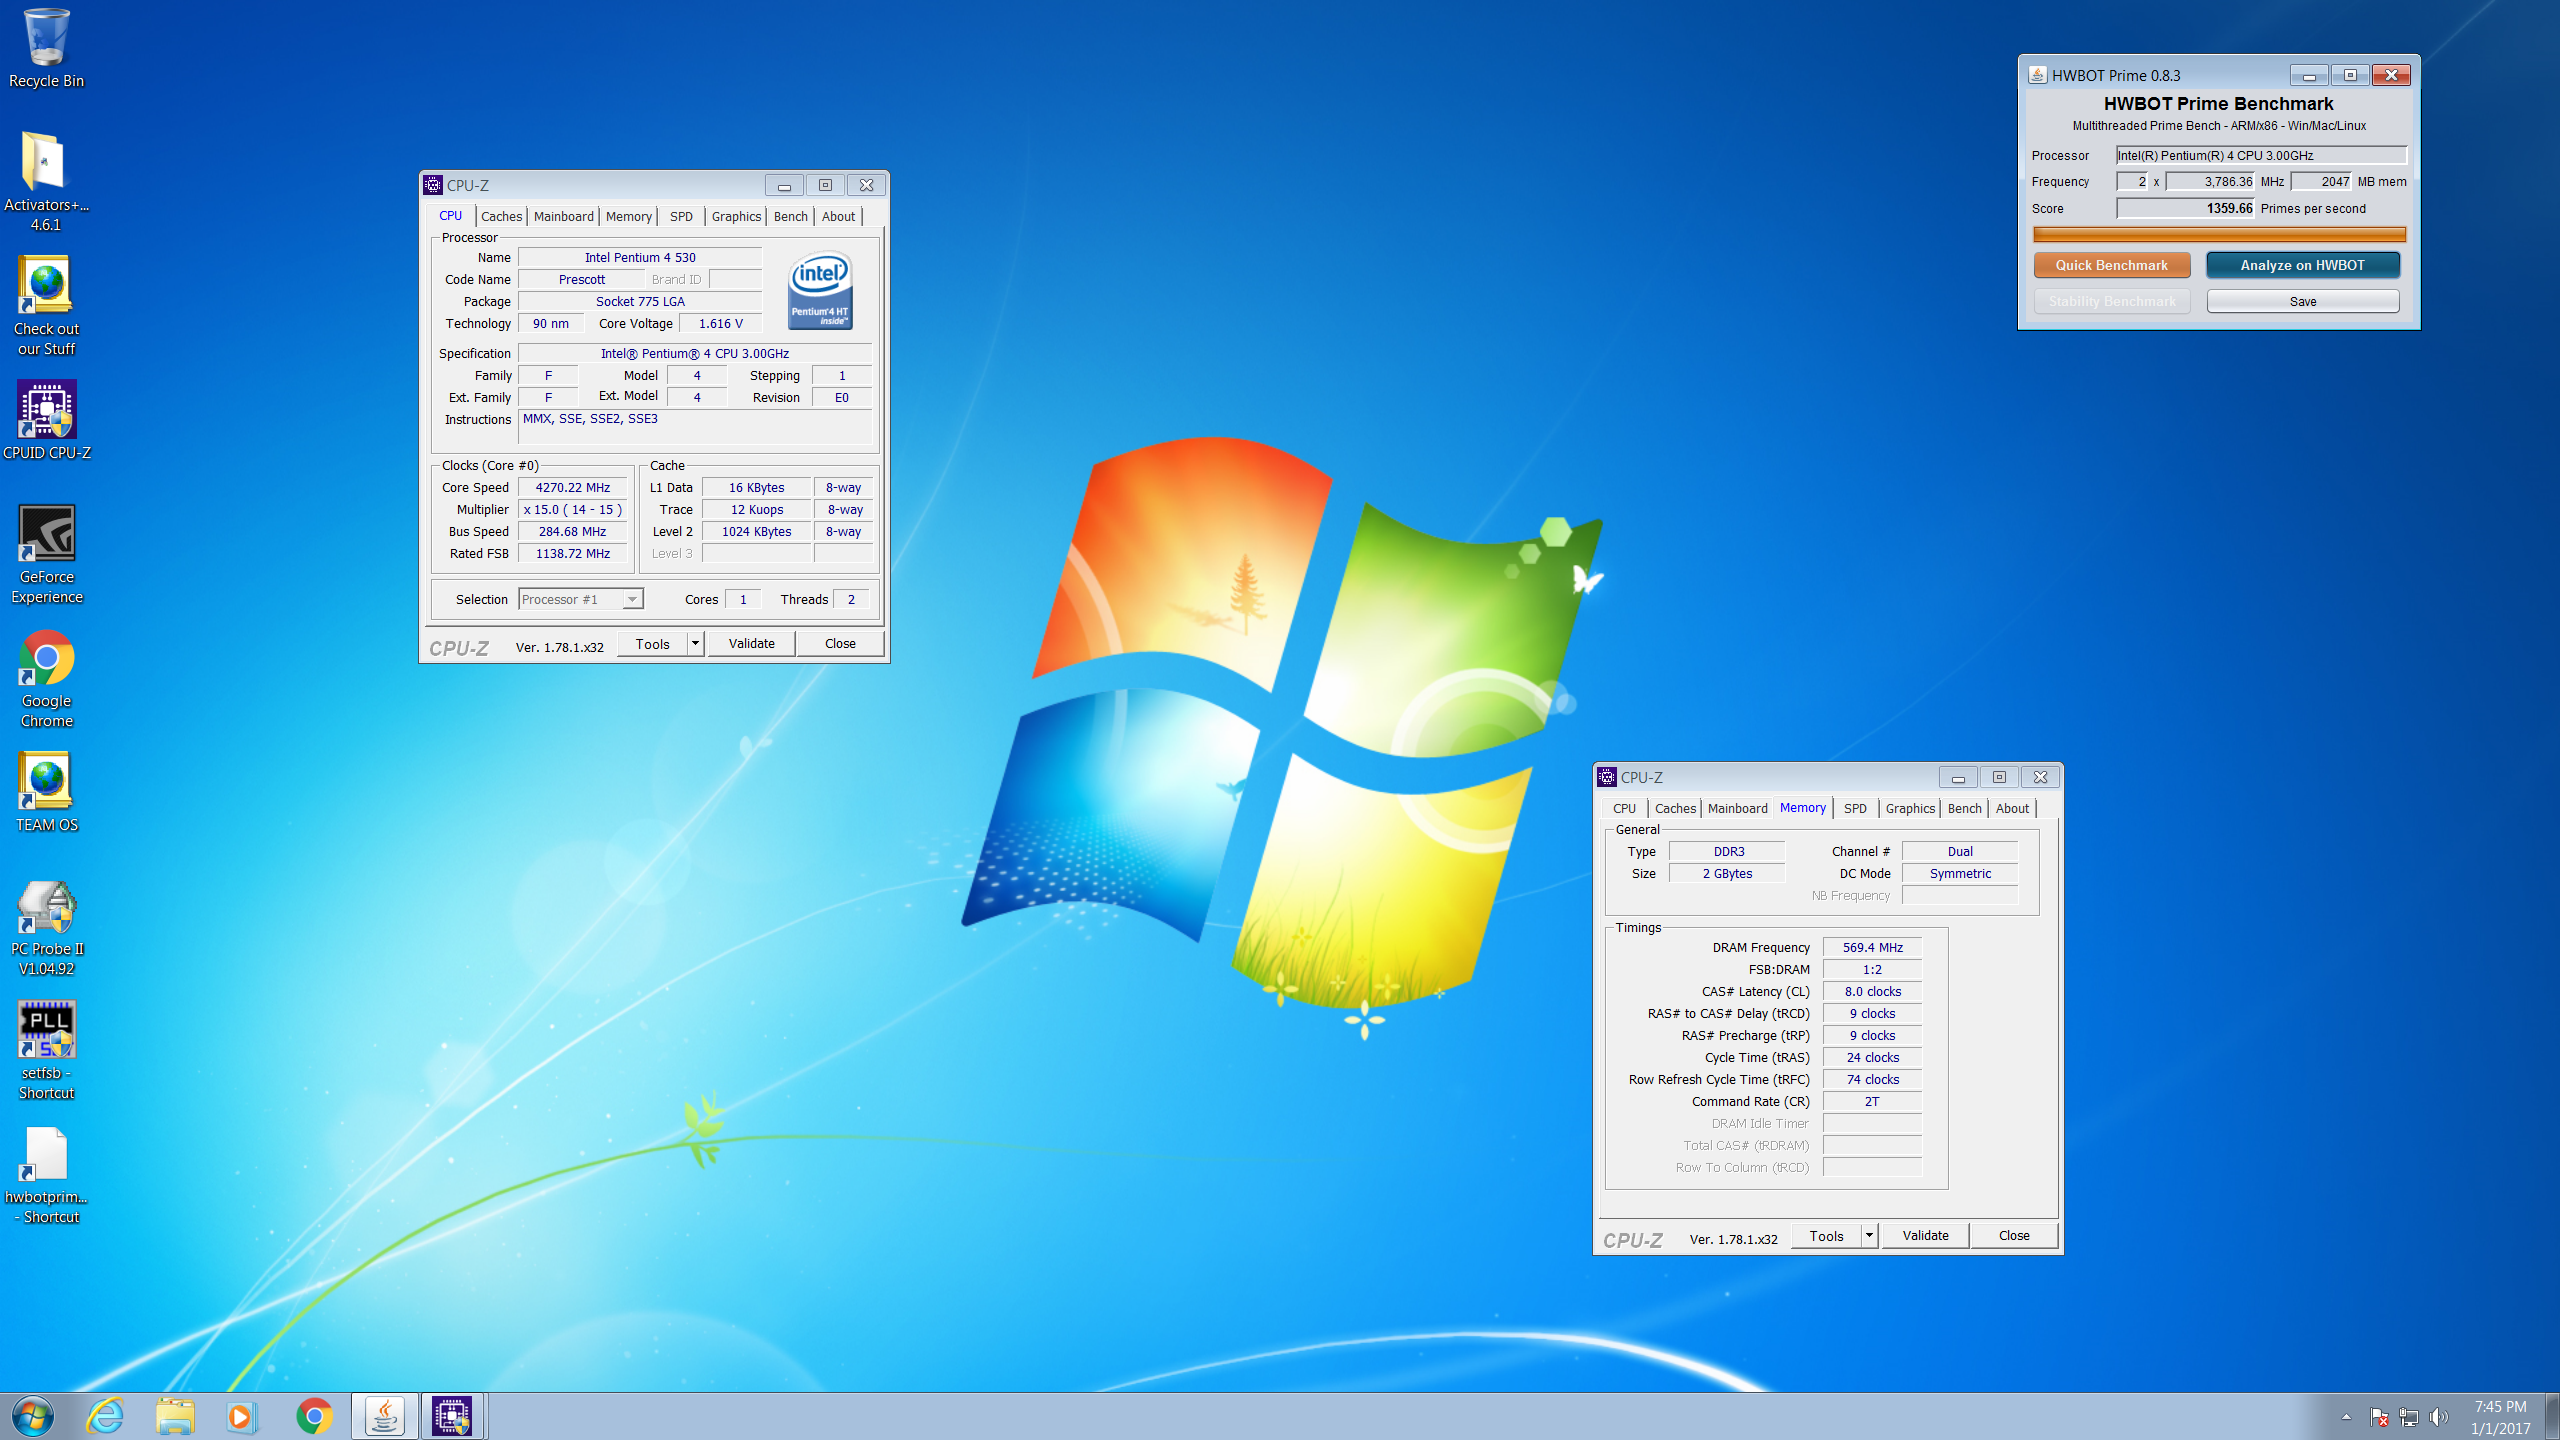Open the GeForce Experience desktop icon
The image size is (2560, 1440).
point(46,554)
